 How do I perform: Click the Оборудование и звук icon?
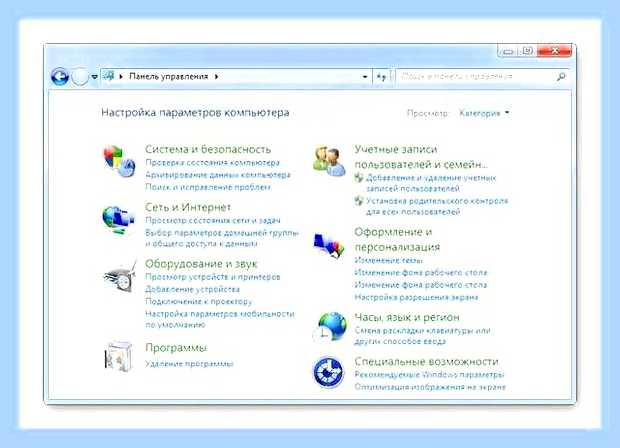(119, 276)
